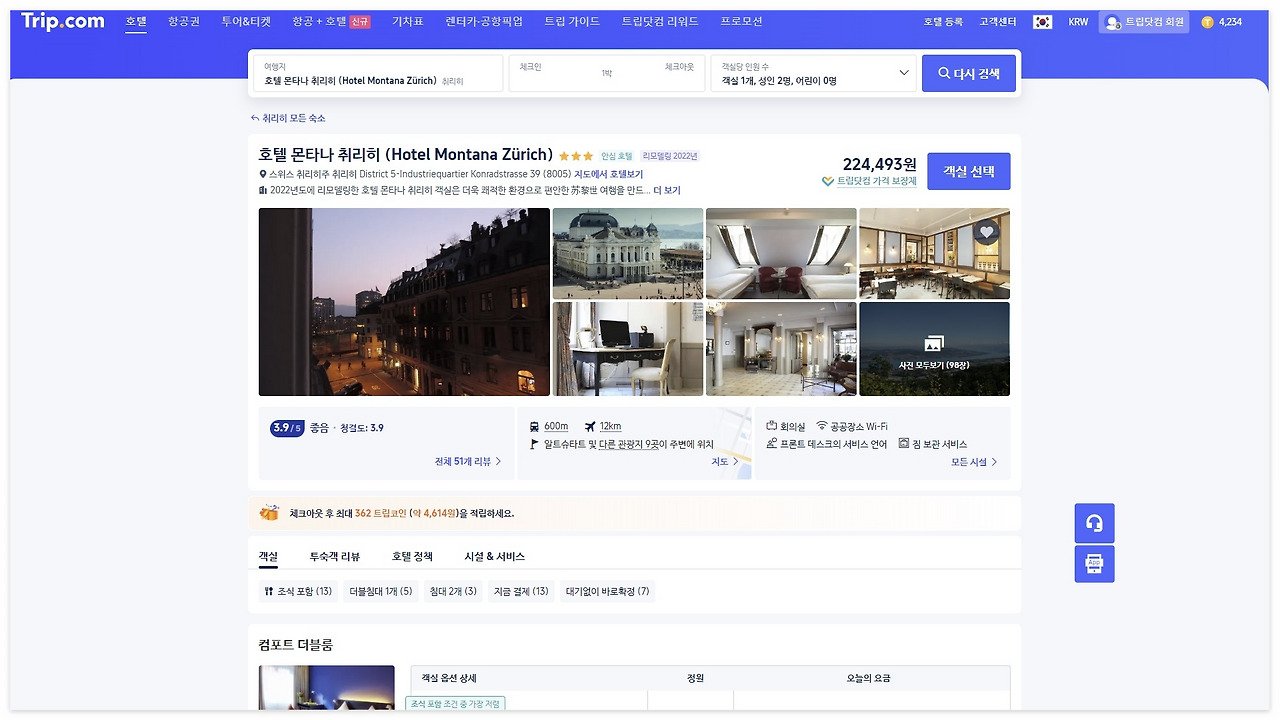The image size is (1280, 720).
Task: Click the 공공장소 Wi-Fi icon
Action: pos(822,426)
